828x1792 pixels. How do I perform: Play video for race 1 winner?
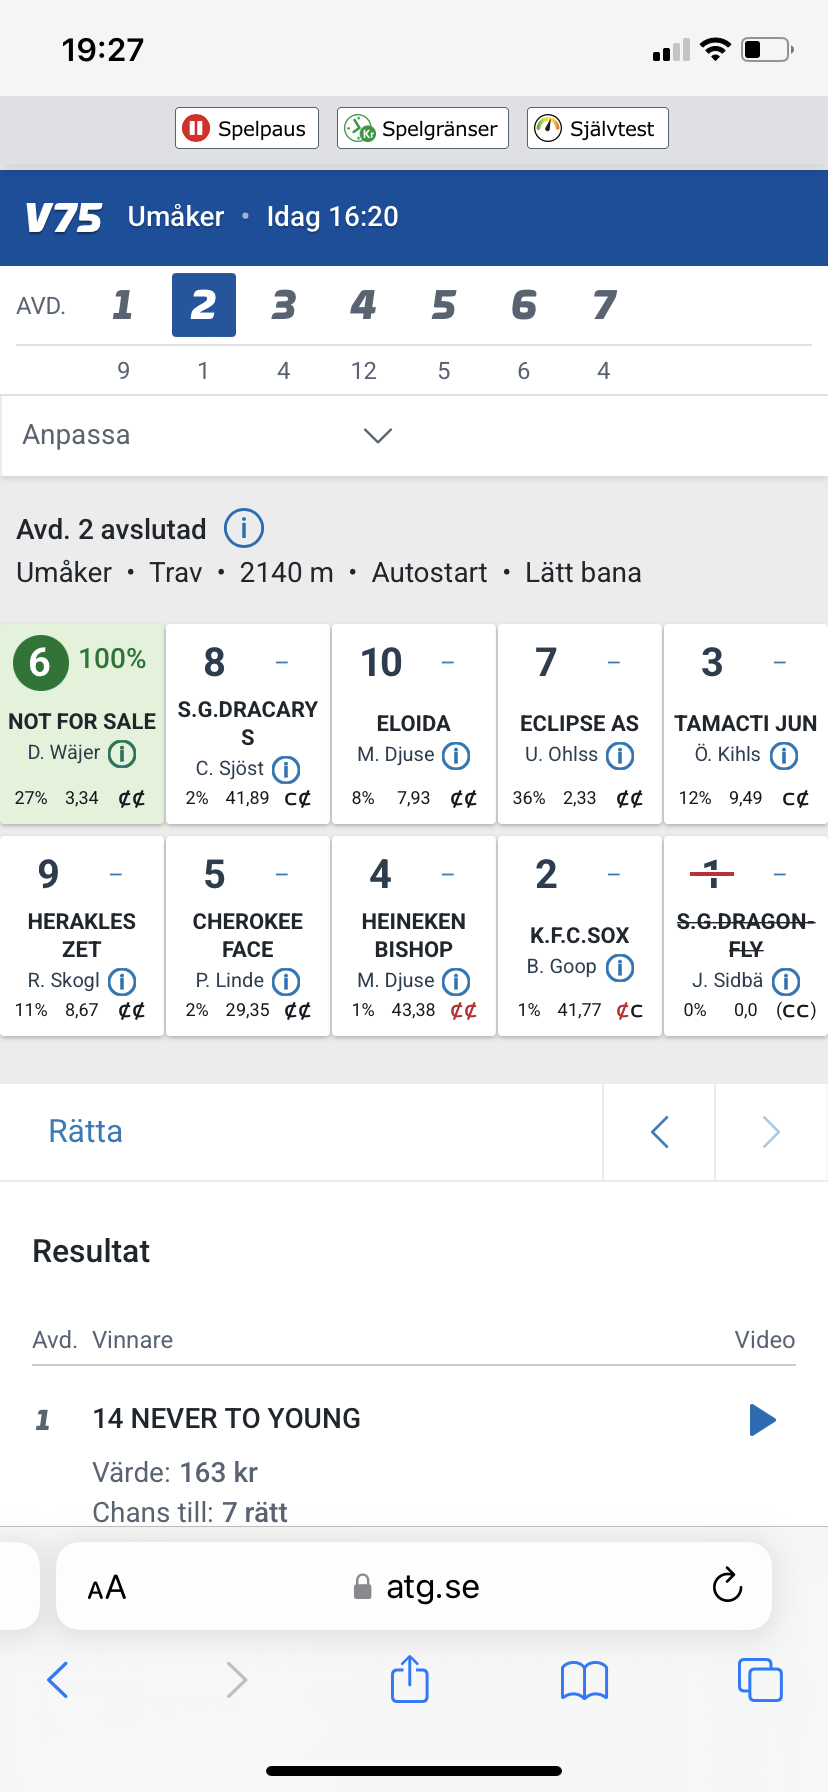[763, 1419]
